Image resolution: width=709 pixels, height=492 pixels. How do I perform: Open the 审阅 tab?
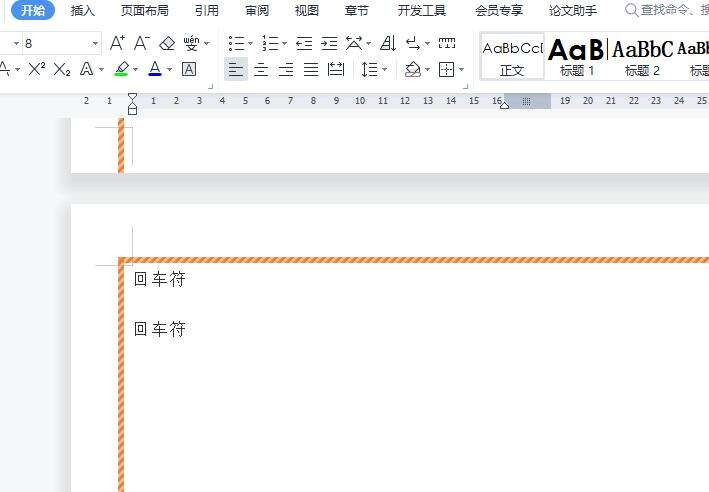click(x=257, y=10)
